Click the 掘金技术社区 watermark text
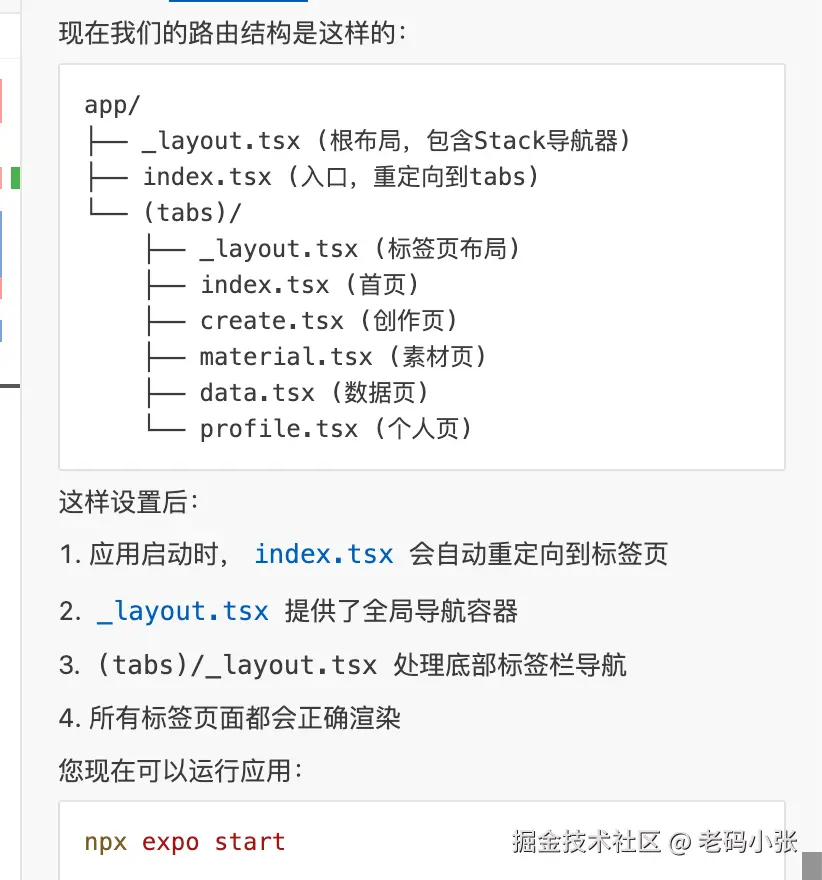Viewport: 822px width, 880px height. (586, 841)
